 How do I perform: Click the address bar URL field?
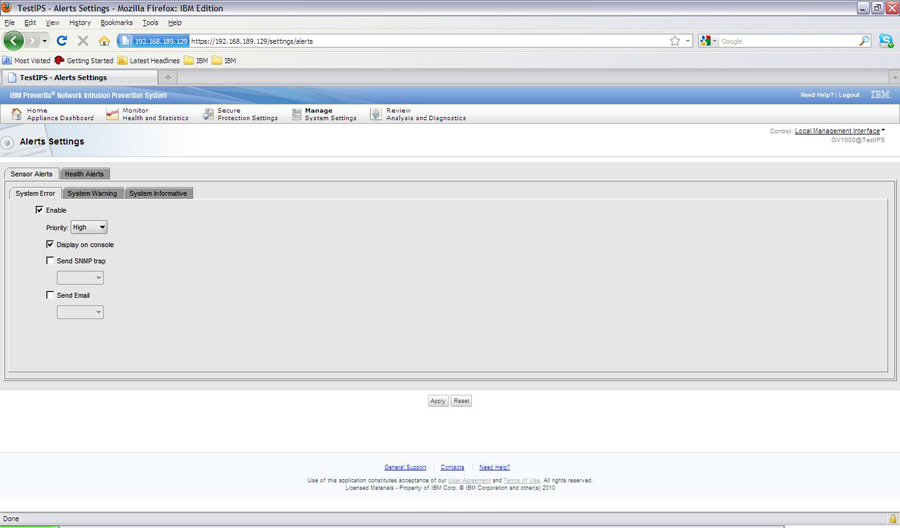(x=428, y=41)
